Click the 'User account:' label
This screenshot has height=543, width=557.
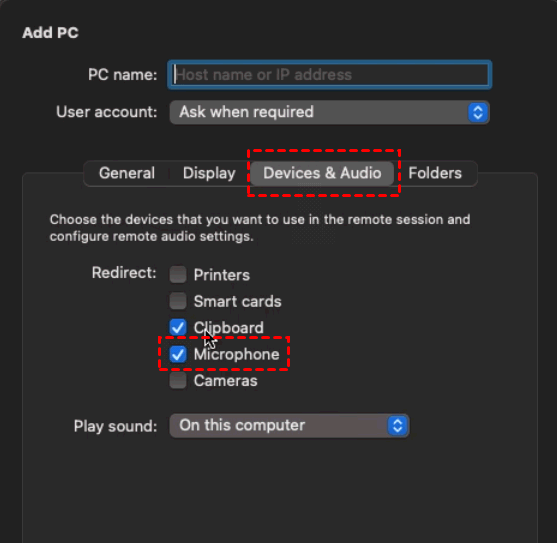(x=107, y=112)
